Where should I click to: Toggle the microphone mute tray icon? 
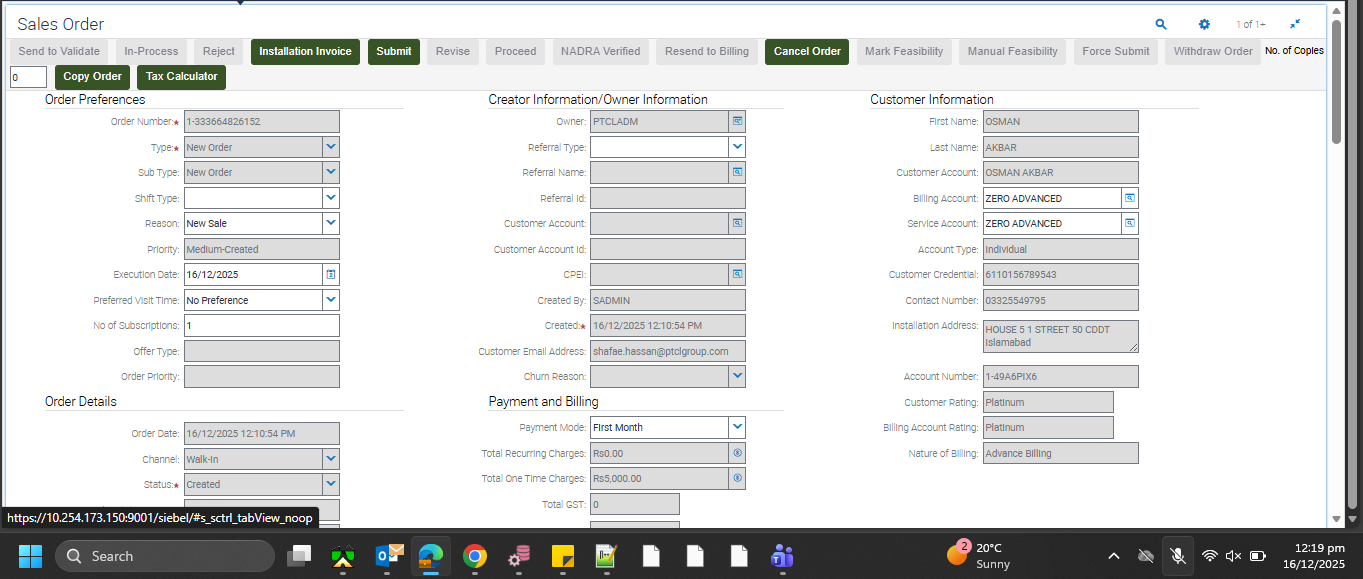click(x=1178, y=555)
